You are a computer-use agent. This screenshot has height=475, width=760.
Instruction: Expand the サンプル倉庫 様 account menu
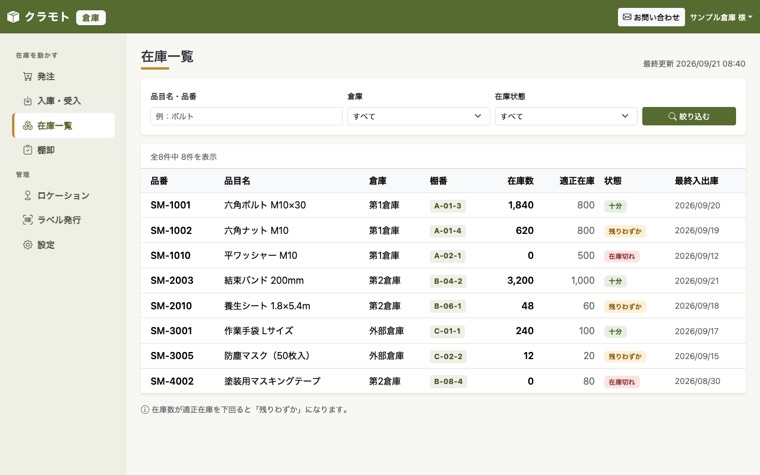pyautogui.click(x=721, y=17)
